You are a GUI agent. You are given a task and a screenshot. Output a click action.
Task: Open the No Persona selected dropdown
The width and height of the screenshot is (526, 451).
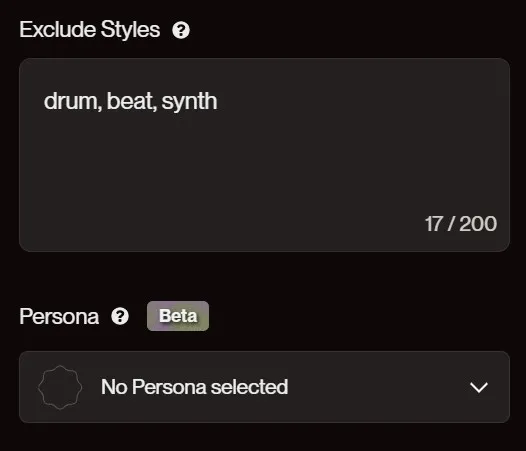coord(264,387)
